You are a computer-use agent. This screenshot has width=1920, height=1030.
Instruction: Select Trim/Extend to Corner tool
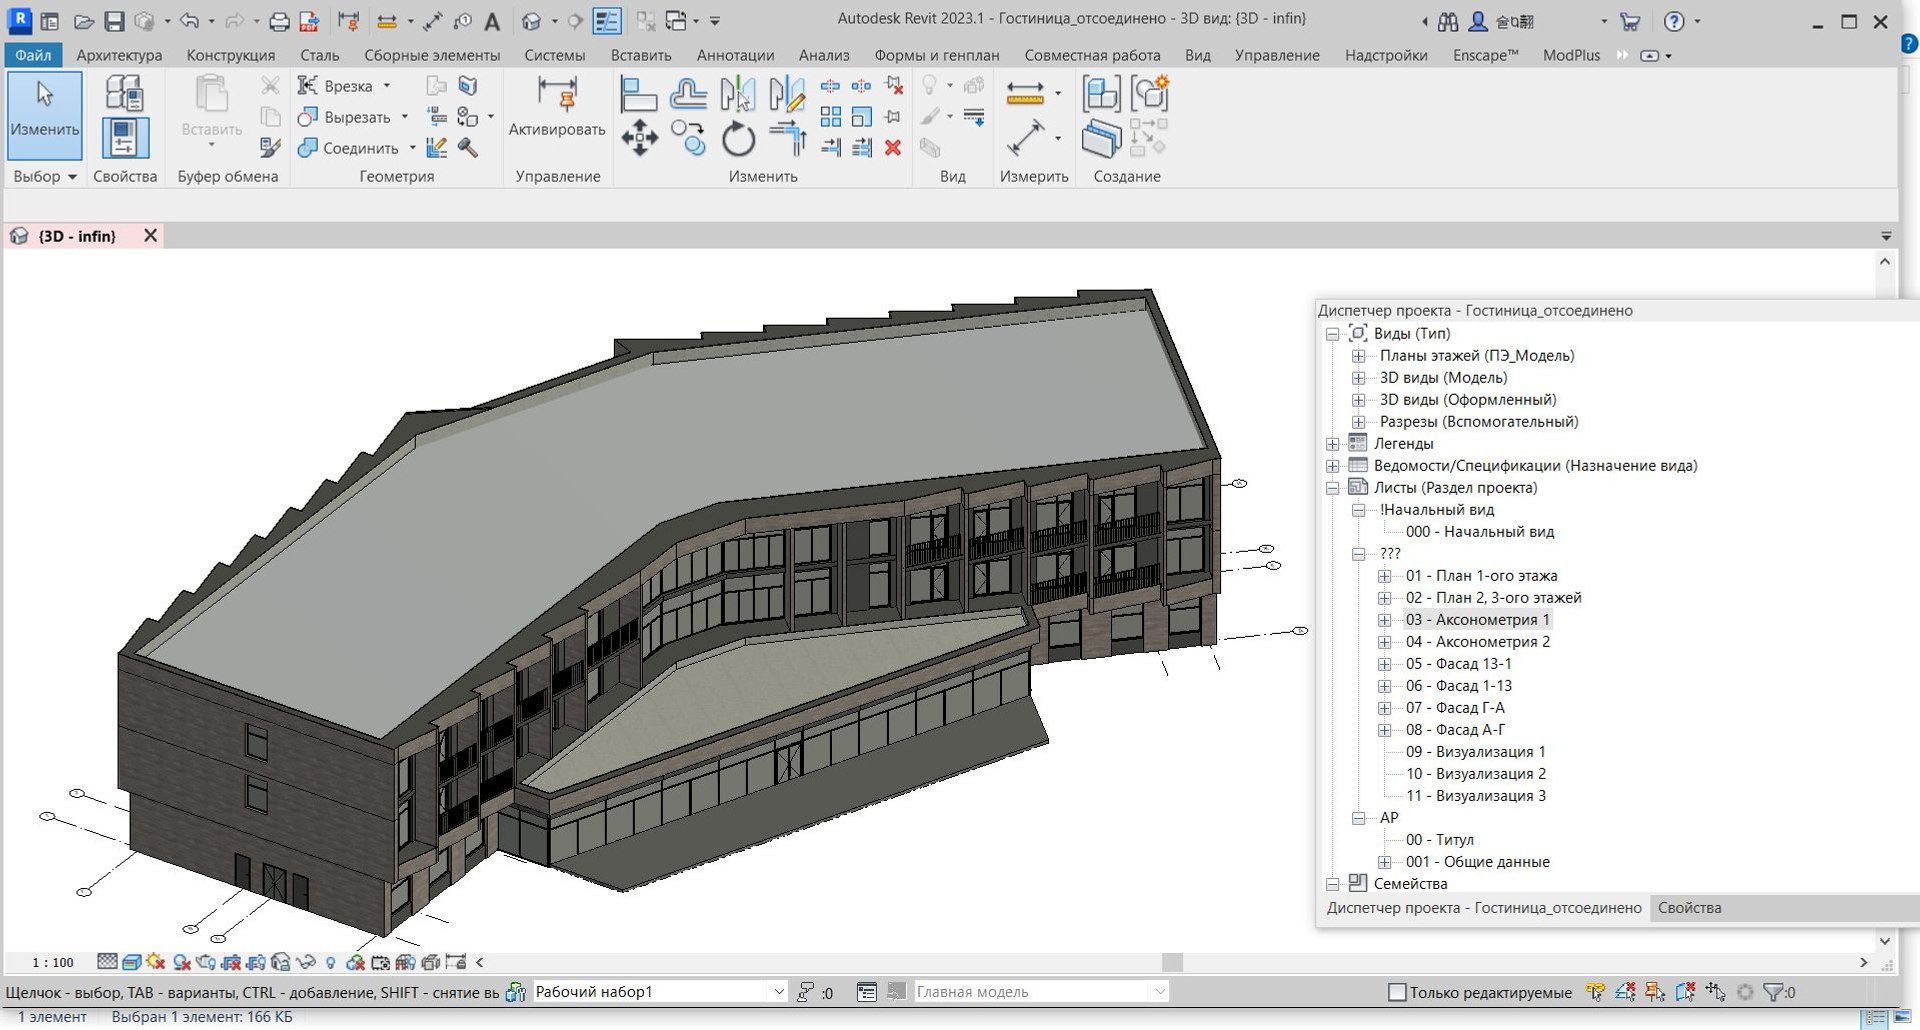[788, 138]
